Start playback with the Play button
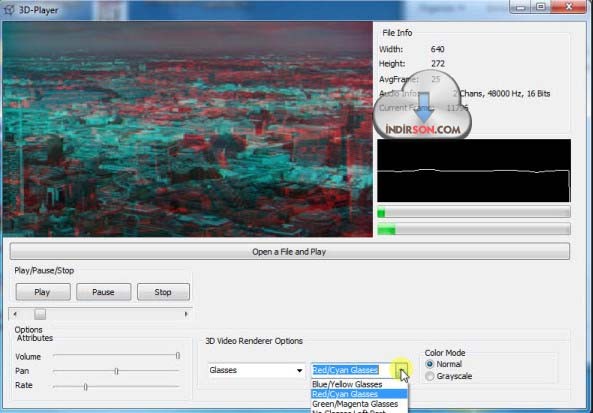This screenshot has width=593, height=413. 43,292
